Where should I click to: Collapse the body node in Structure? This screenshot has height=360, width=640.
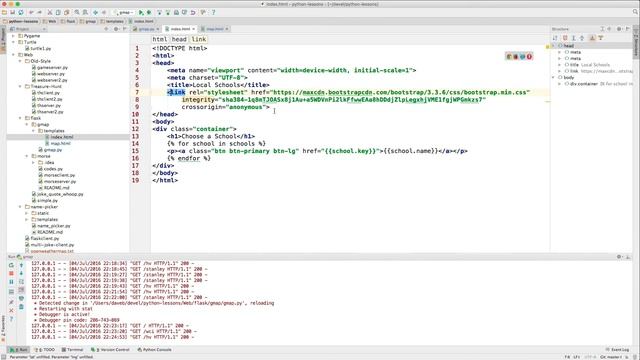[x=554, y=77]
